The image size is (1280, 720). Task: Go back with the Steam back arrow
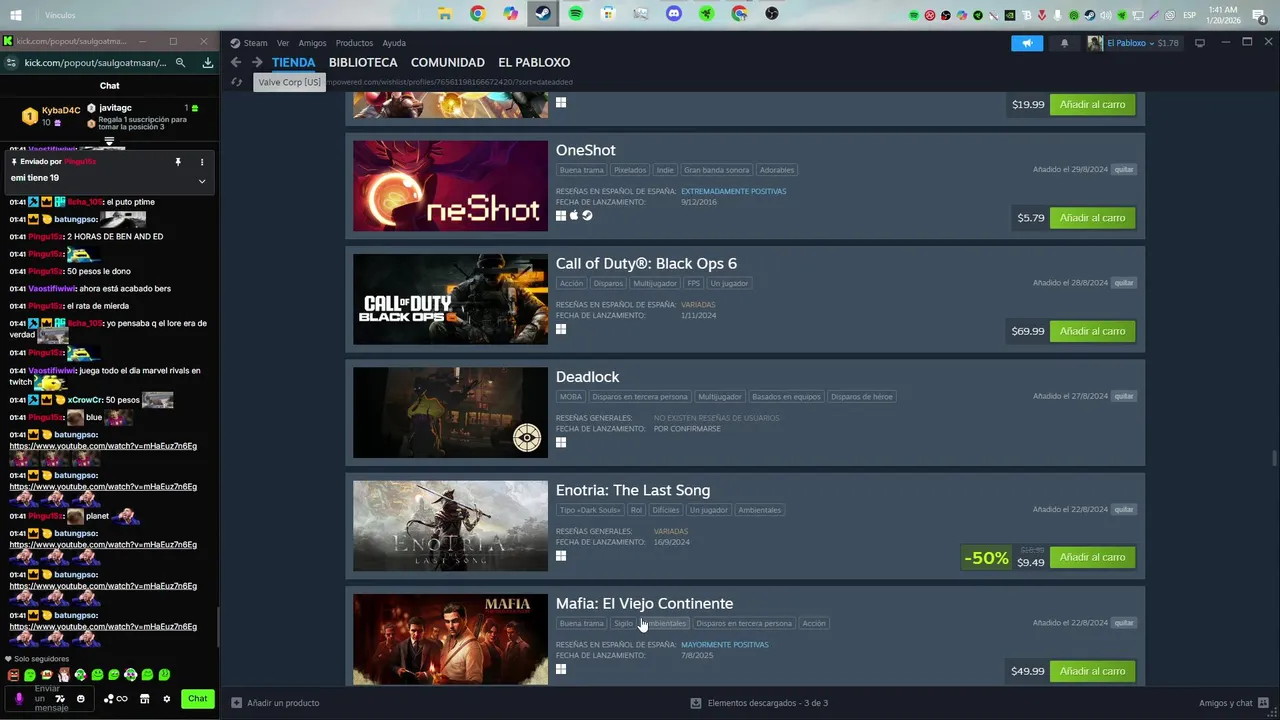[236, 62]
